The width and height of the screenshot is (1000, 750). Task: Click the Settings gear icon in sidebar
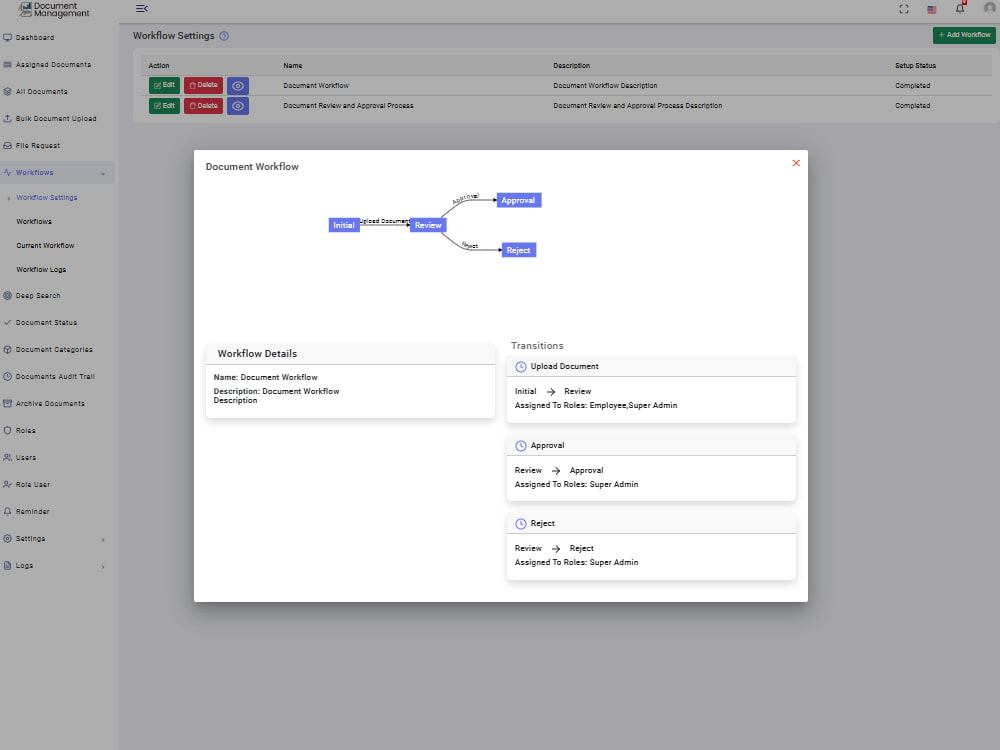[8, 538]
